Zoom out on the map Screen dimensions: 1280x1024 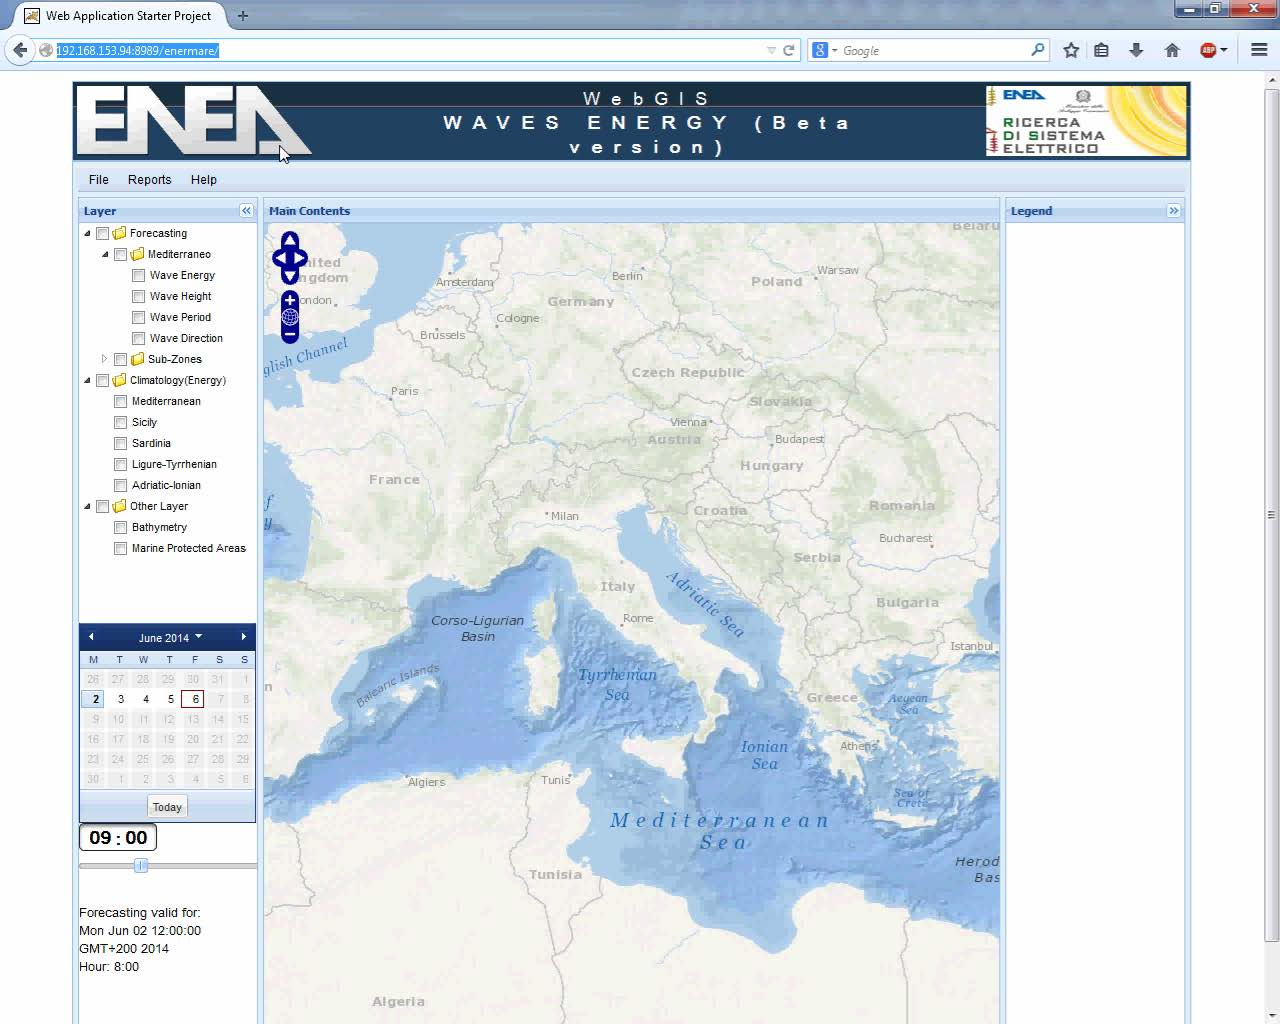tap(290, 334)
